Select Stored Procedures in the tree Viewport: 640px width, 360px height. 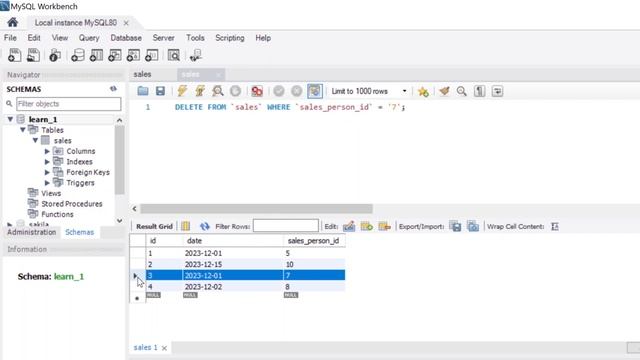(x=72, y=204)
